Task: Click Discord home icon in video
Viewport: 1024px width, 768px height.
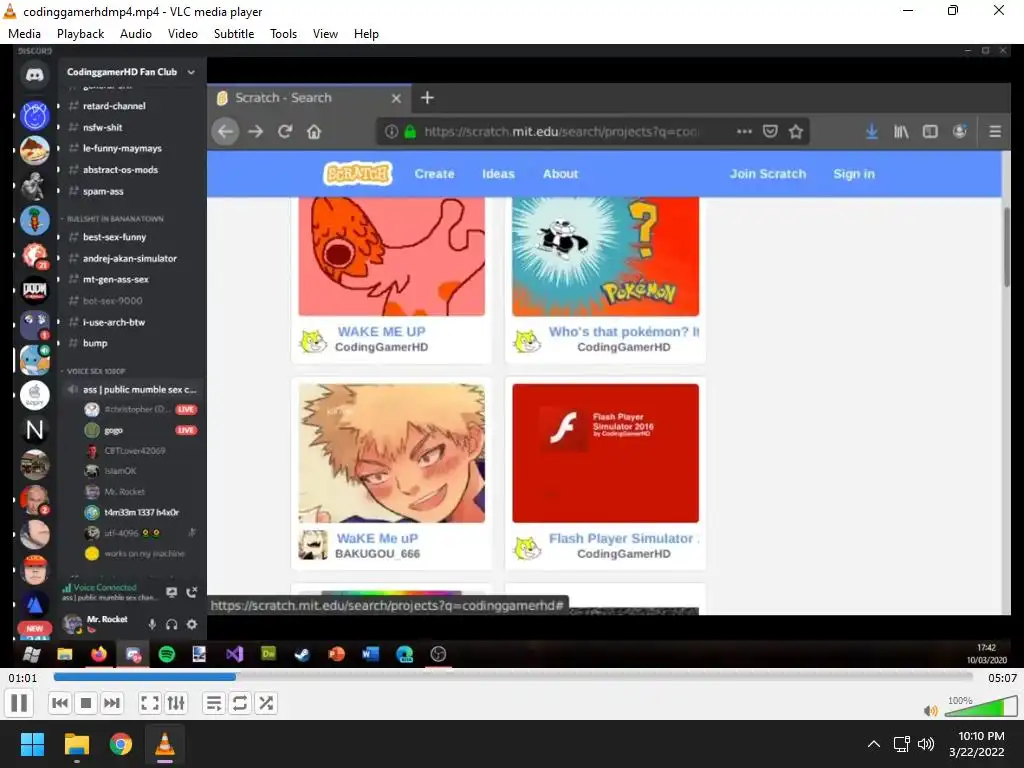Action: pos(35,76)
